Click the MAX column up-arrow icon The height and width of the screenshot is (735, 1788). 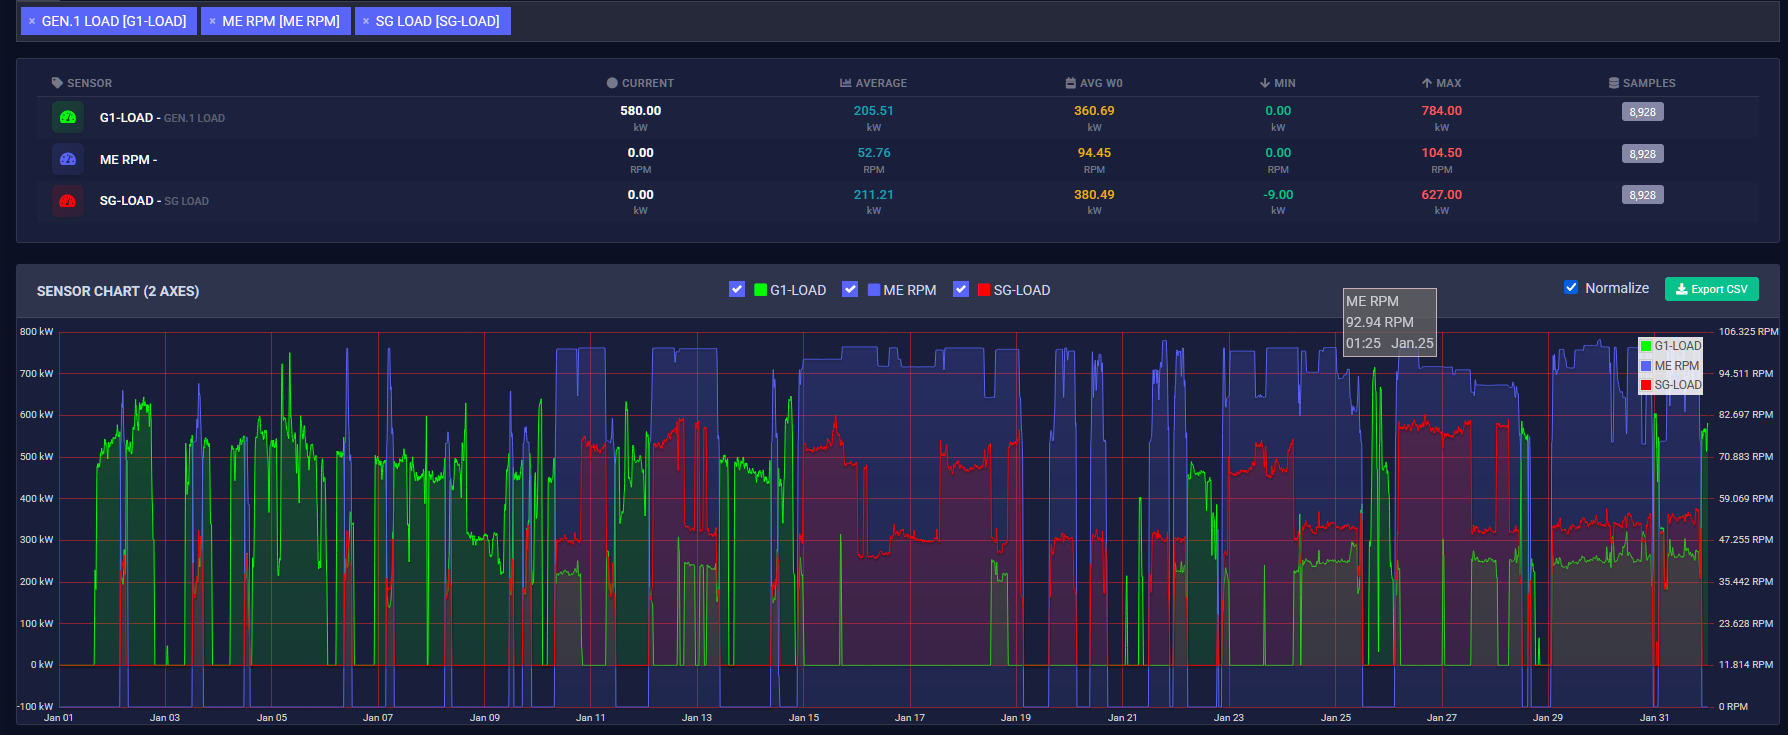(1426, 83)
